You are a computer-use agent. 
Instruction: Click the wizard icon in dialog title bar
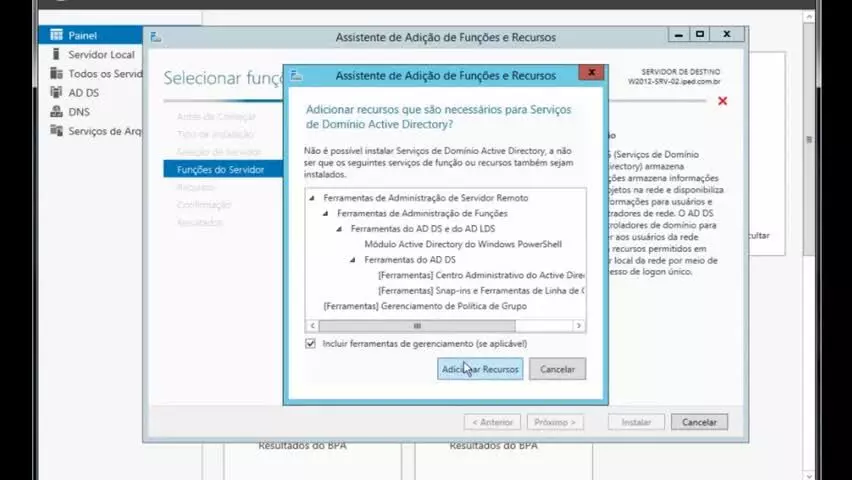point(296,76)
